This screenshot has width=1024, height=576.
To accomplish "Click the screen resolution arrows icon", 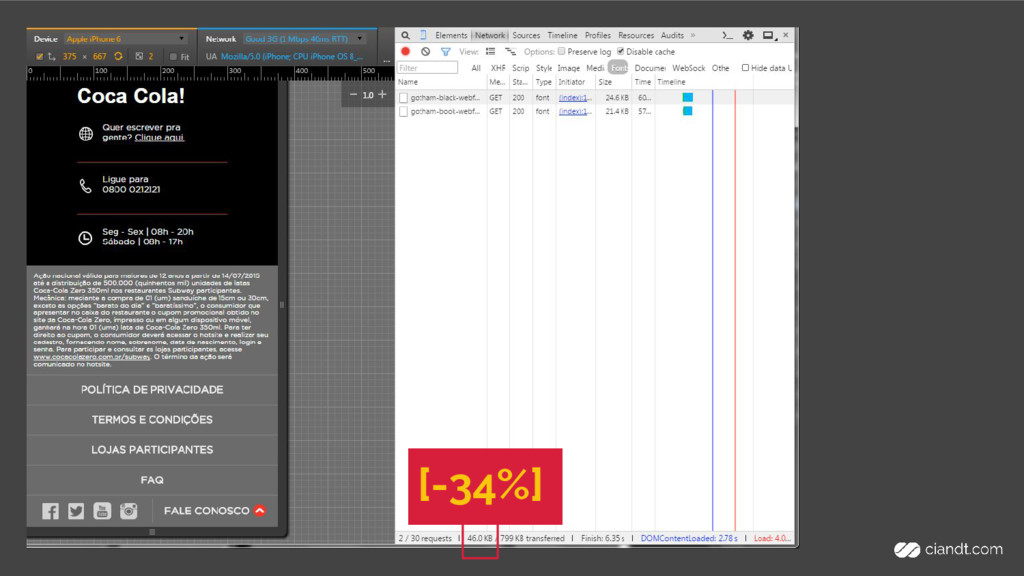I will [x=52, y=57].
